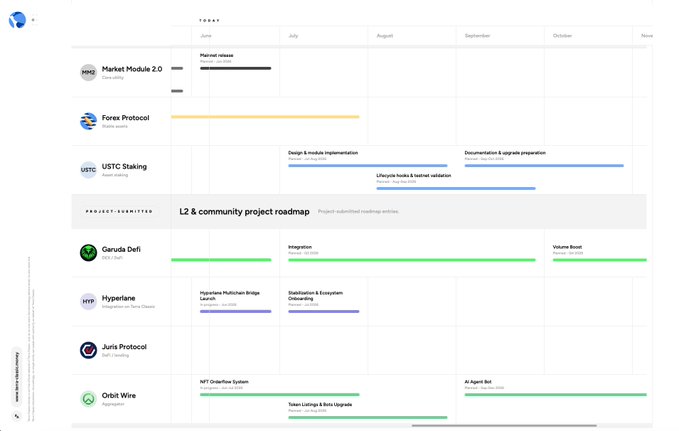The height and width of the screenshot is (431, 679).
Task: Click 'L2 & community project roadmap' heading
Action: pos(244,211)
